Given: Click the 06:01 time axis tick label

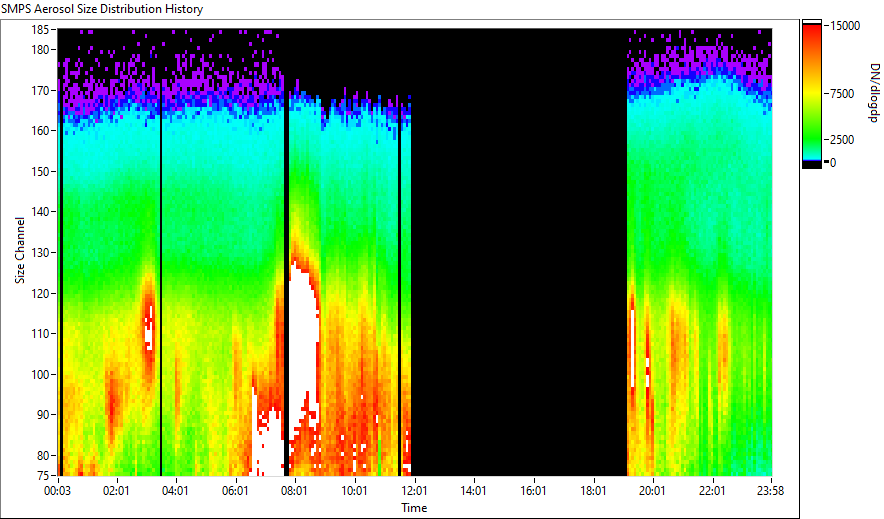Looking at the screenshot, I should [x=235, y=491].
